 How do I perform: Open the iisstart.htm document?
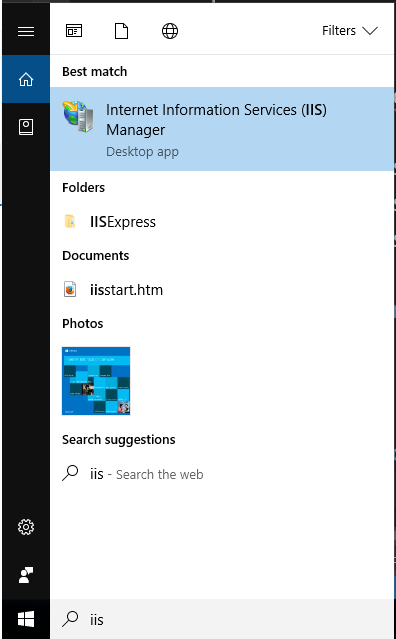222,290
